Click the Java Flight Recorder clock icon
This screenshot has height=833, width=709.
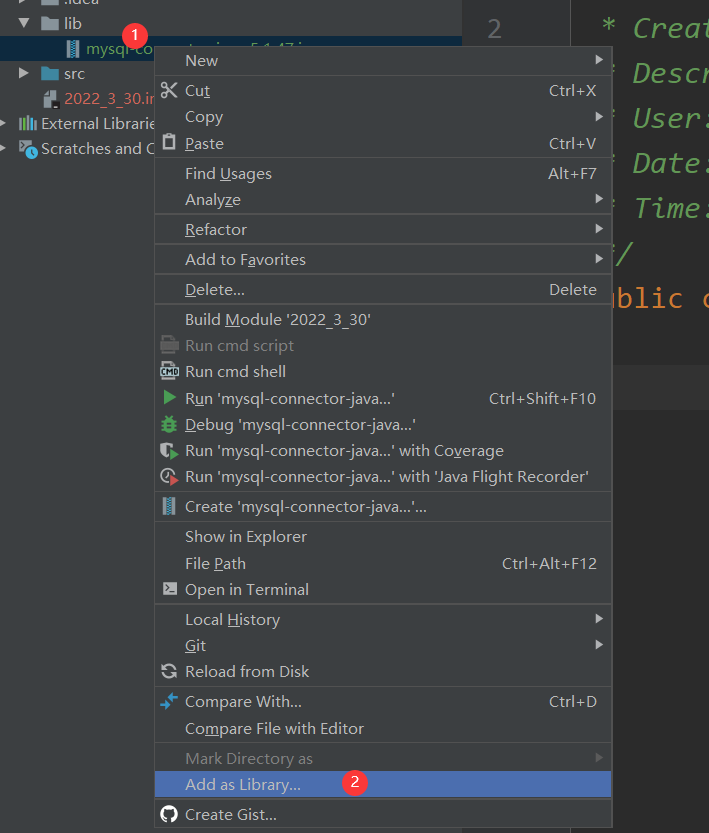[169, 477]
